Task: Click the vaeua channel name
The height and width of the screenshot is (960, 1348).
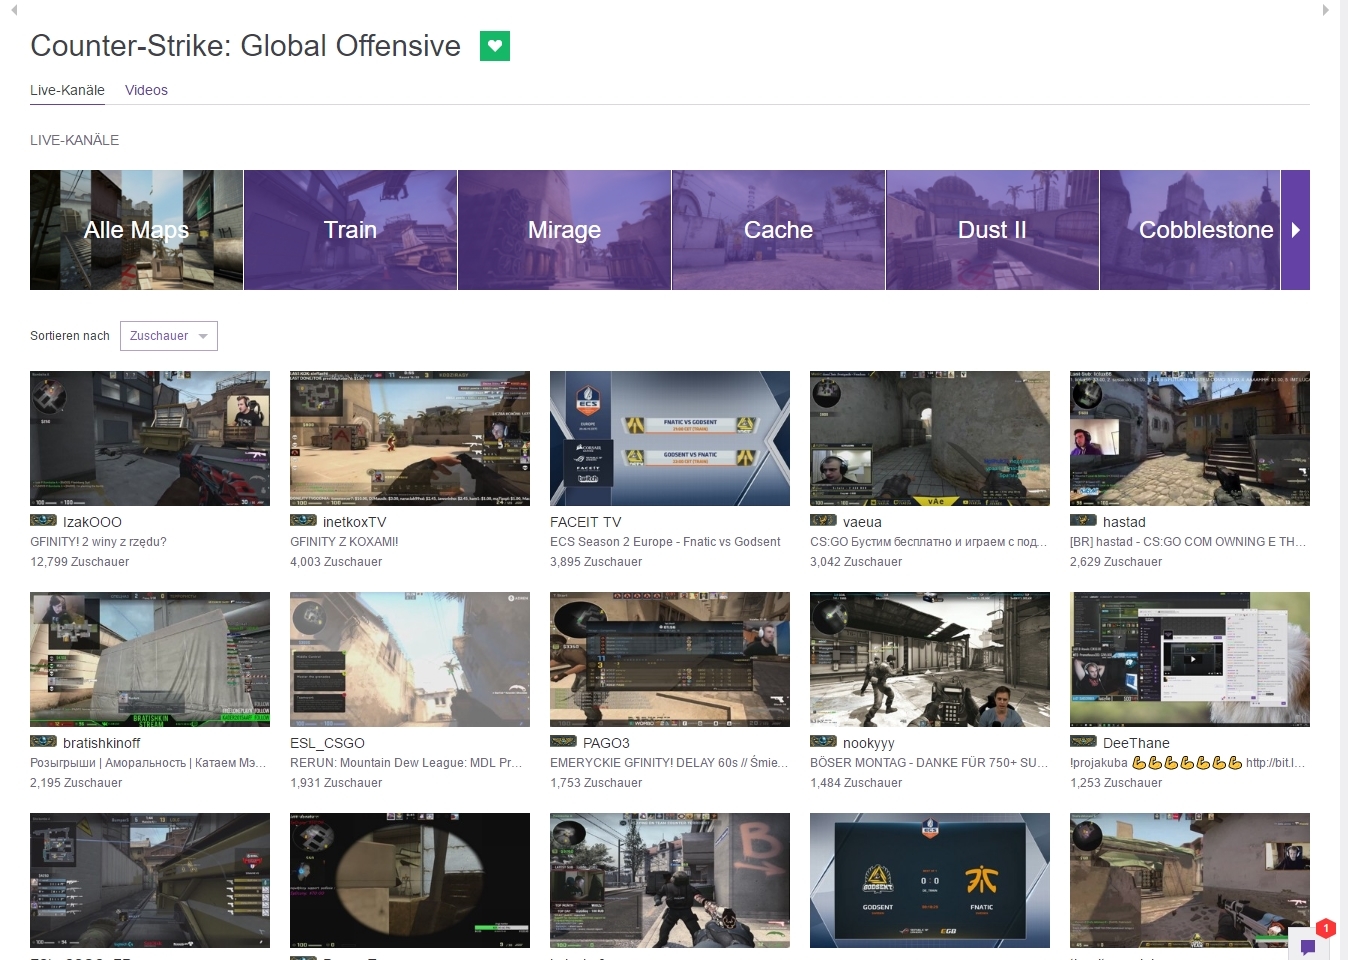Action: click(x=862, y=522)
